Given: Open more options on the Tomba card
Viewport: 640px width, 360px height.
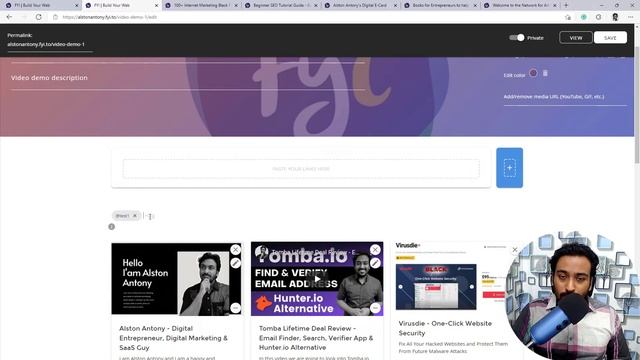Looking at the screenshot, I should [375, 308].
